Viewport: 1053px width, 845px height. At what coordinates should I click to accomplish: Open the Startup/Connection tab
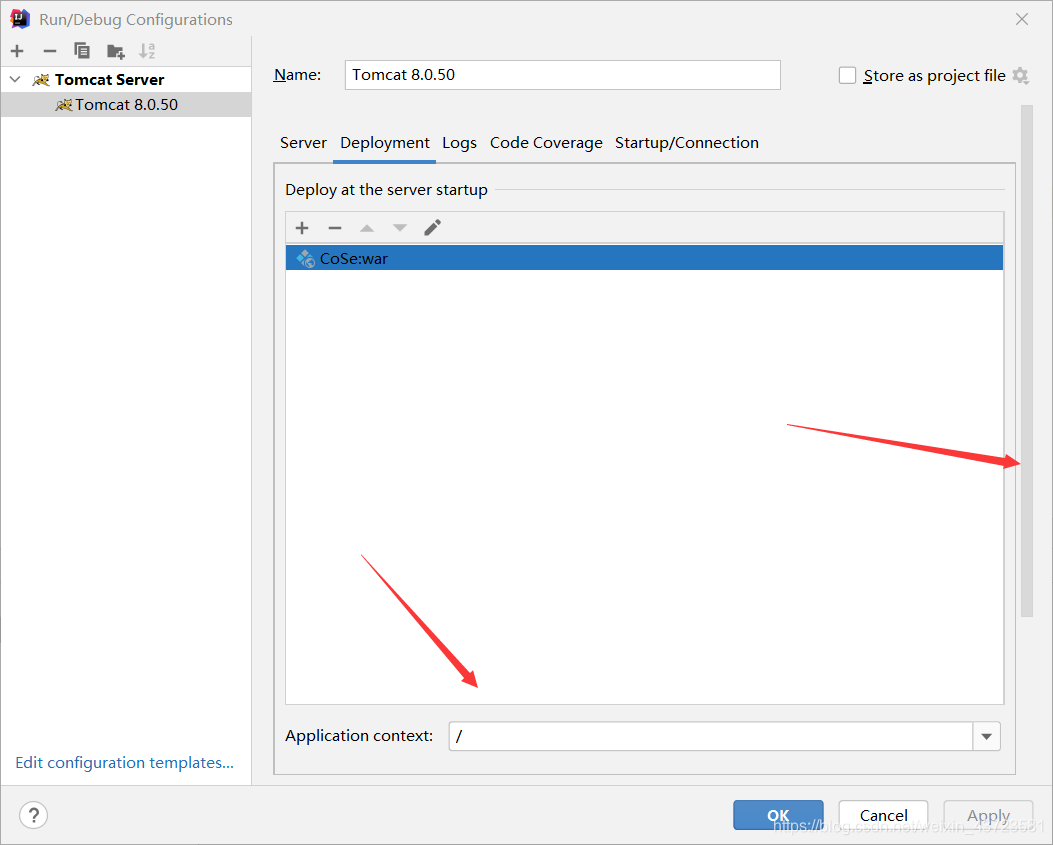(686, 142)
